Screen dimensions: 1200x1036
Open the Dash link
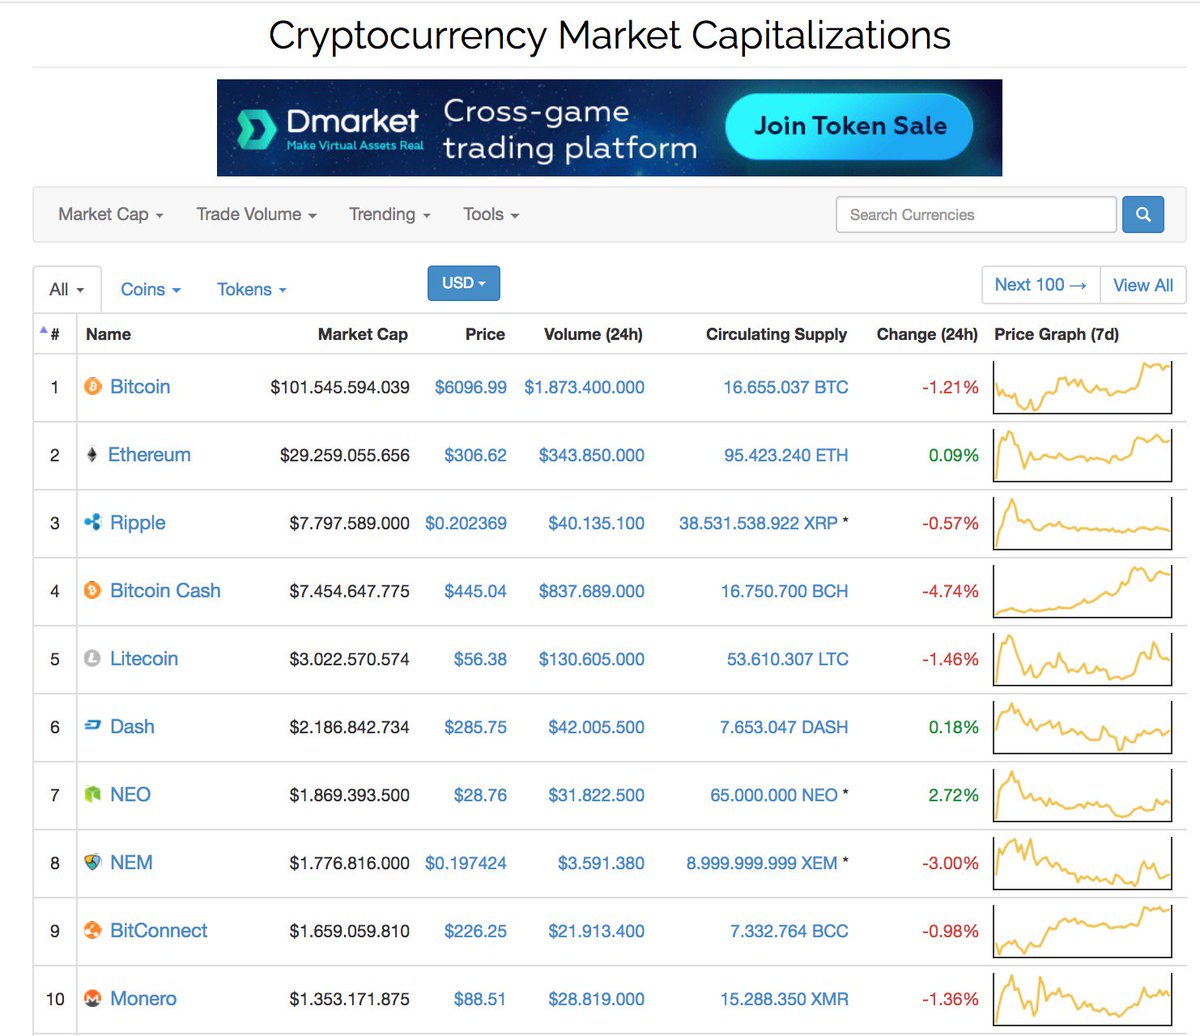point(132,726)
